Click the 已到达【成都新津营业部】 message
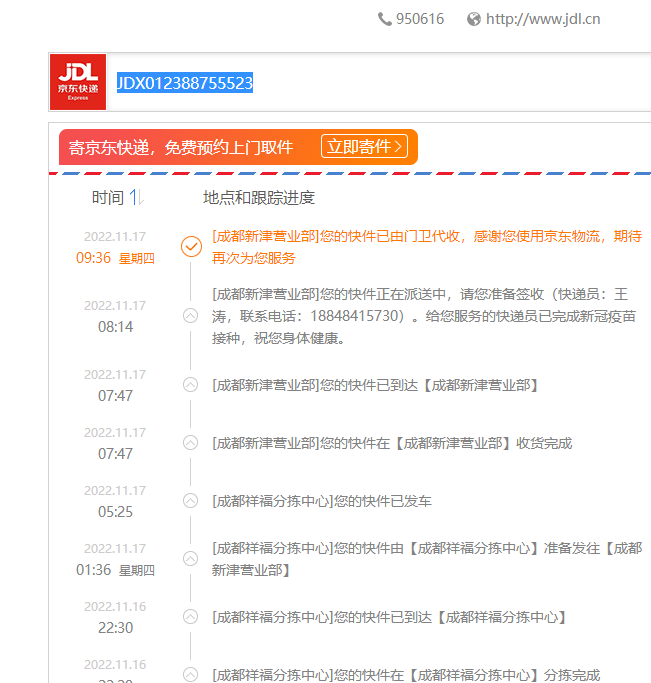Viewport: 651px width, 683px height. pyautogui.click(x=376, y=385)
